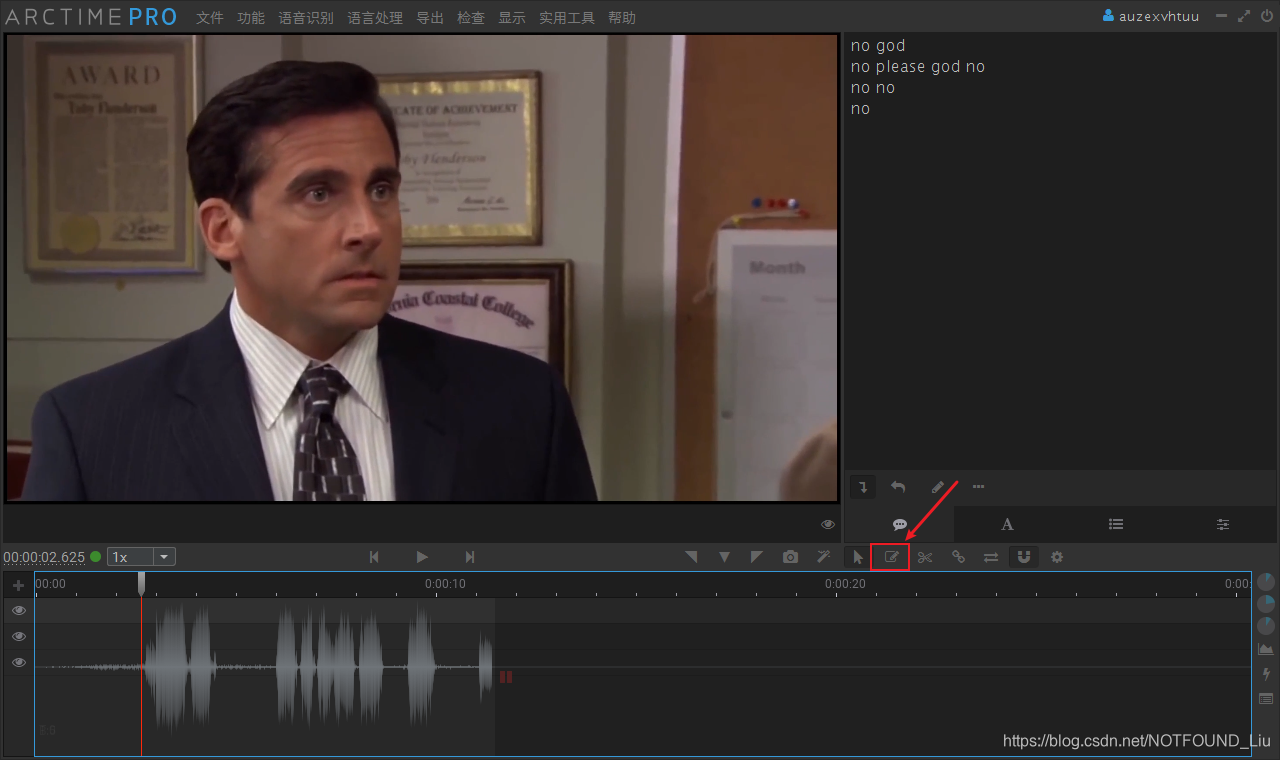This screenshot has height=760, width=1280.
Task: Click the undo arrow under text panel
Action: (898, 487)
